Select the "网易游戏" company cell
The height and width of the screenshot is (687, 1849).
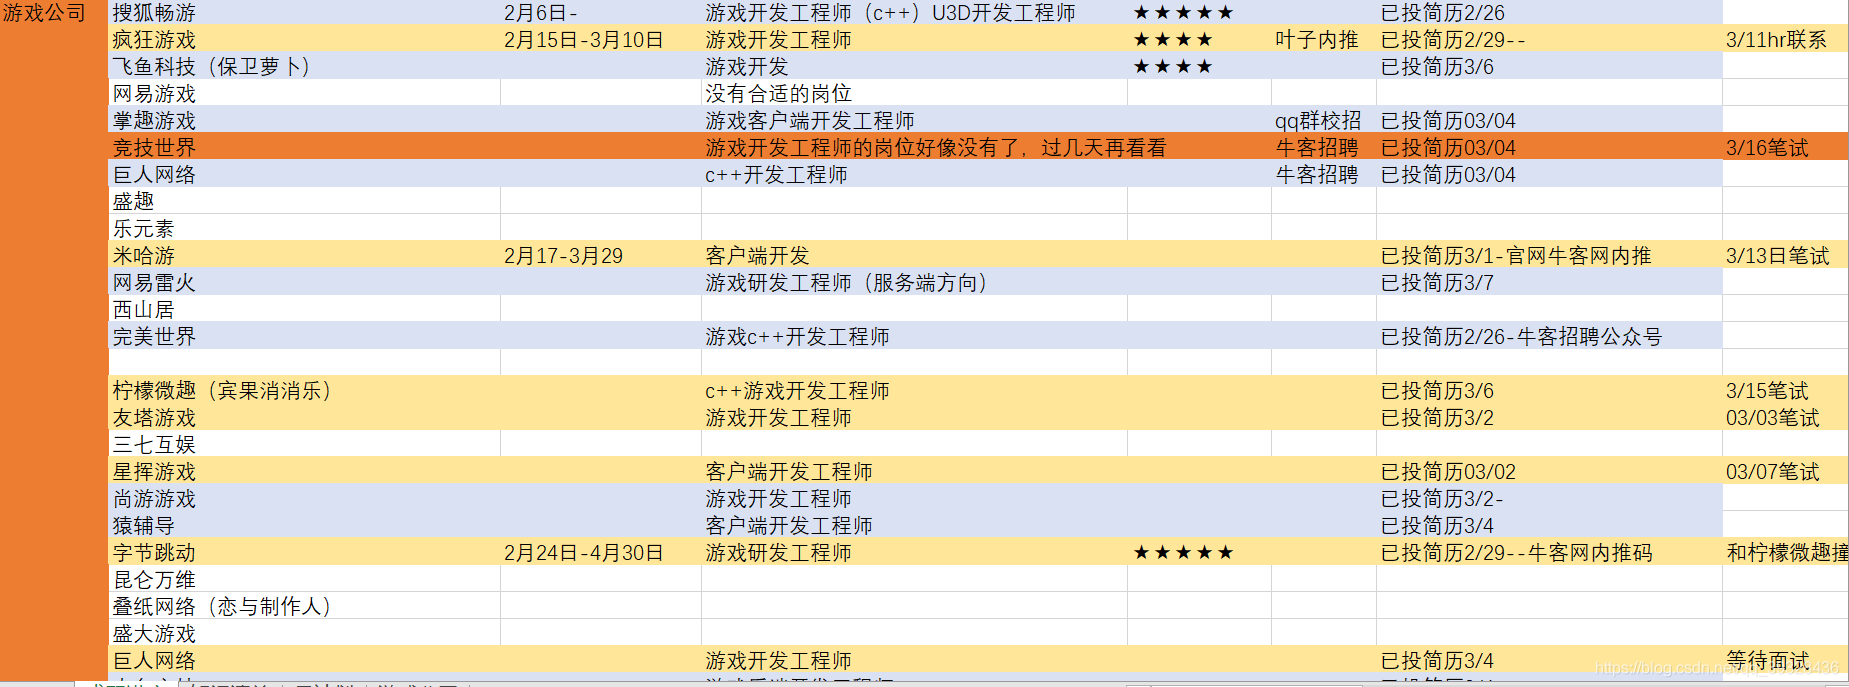tap(305, 93)
